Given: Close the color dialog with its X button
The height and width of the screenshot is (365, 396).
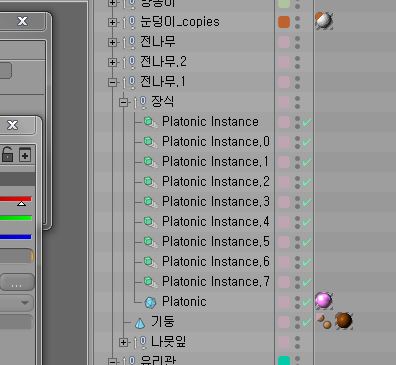Looking at the screenshot, I should coord(12,125).
